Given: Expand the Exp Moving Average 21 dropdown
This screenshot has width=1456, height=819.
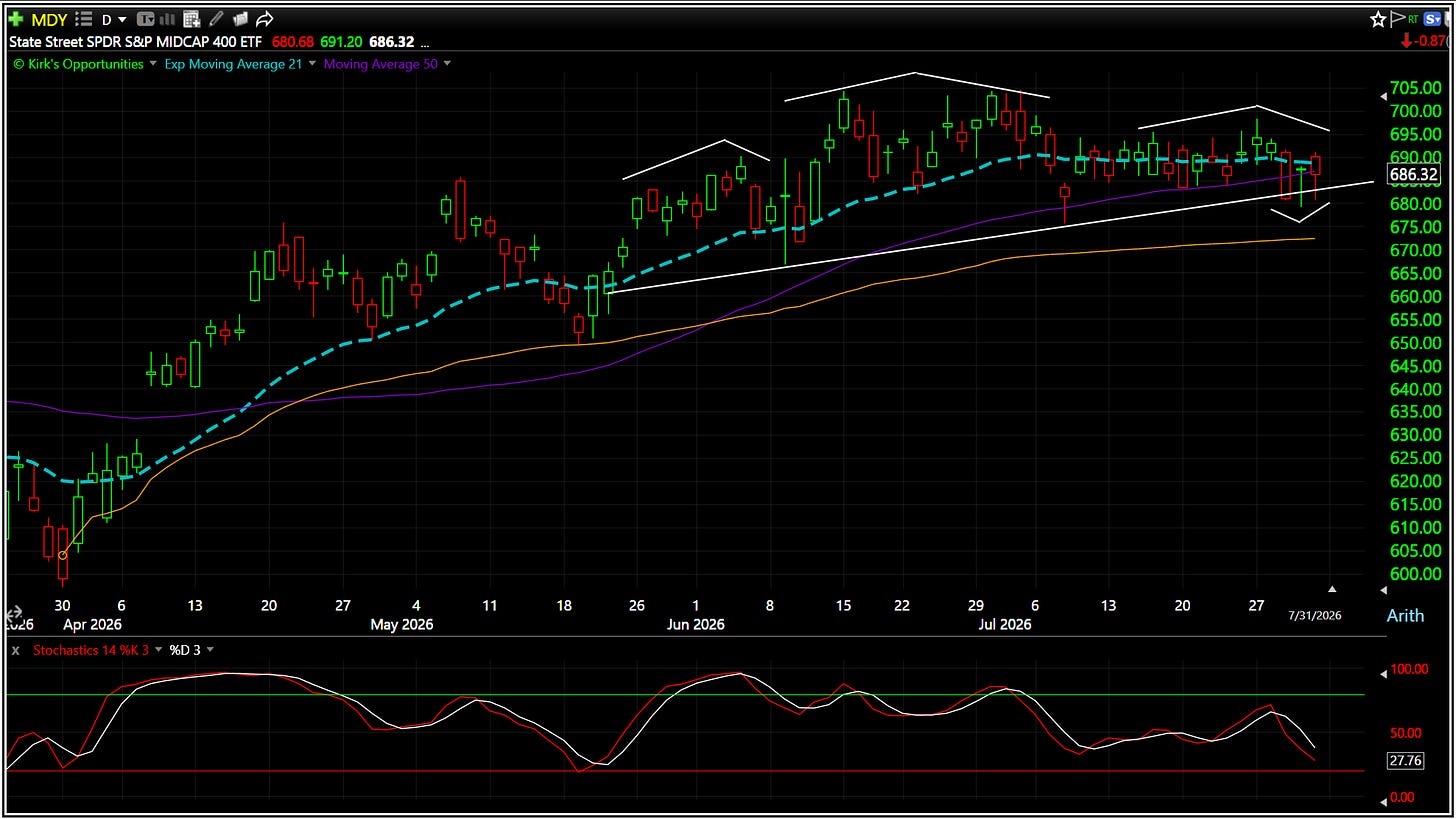Looking at the screenshot, I should tap(313, 64).
